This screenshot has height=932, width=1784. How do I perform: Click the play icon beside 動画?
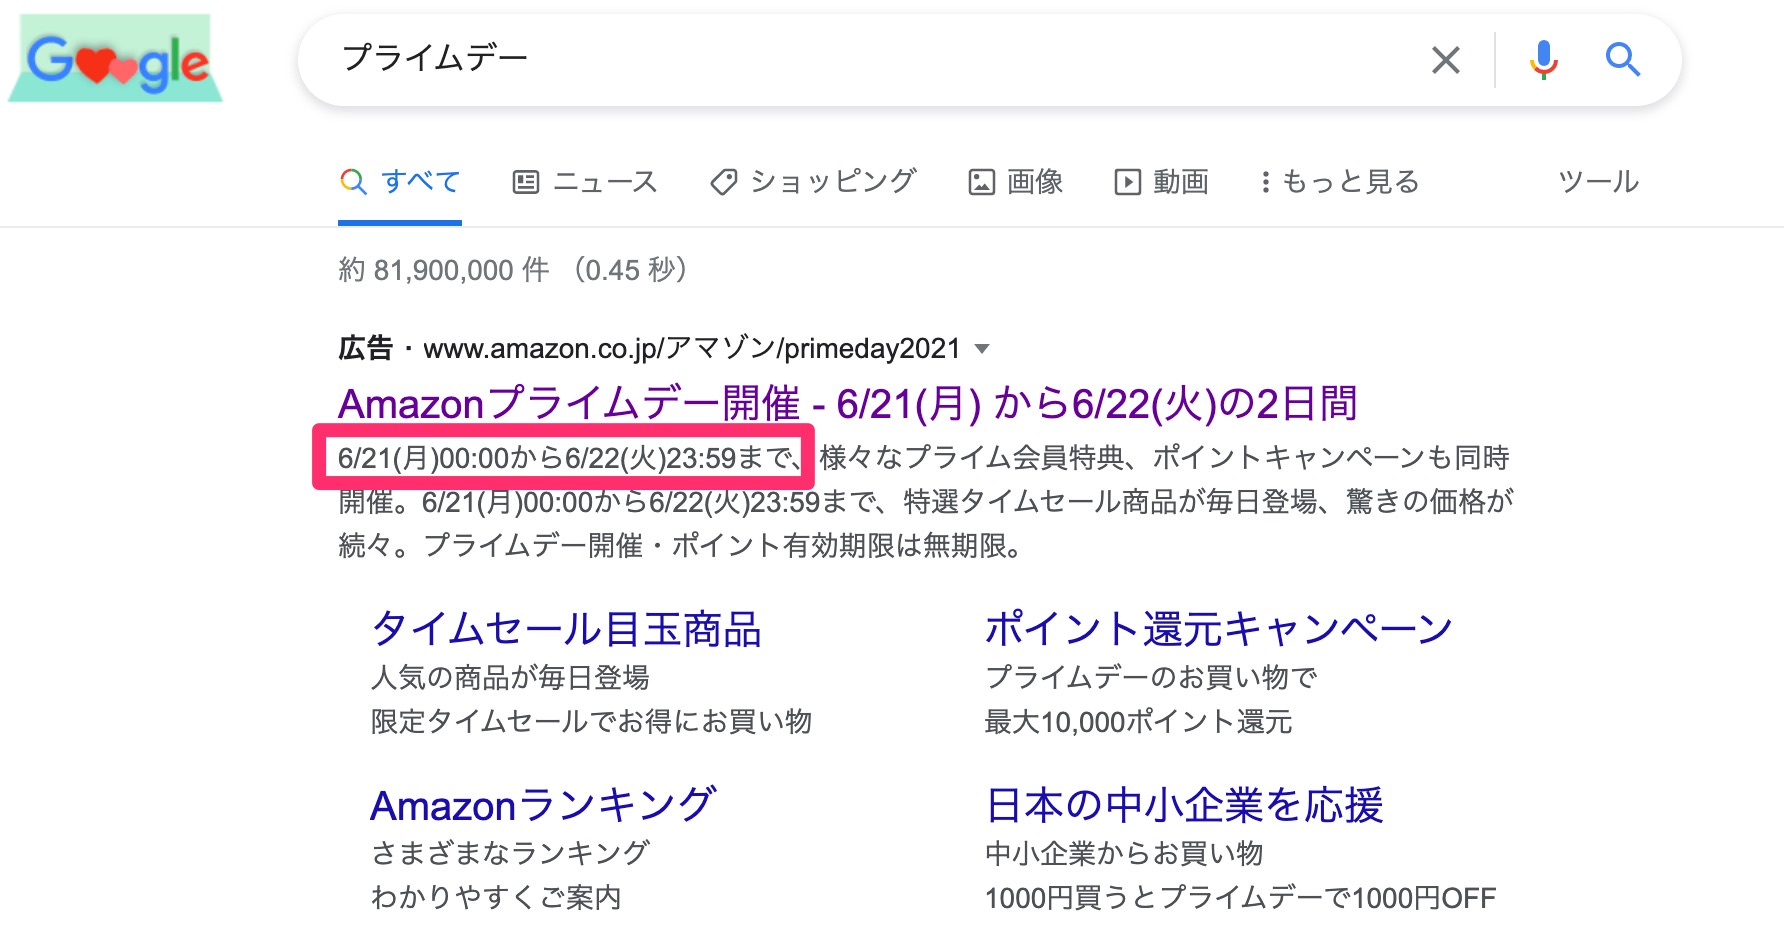[1128, 182]
